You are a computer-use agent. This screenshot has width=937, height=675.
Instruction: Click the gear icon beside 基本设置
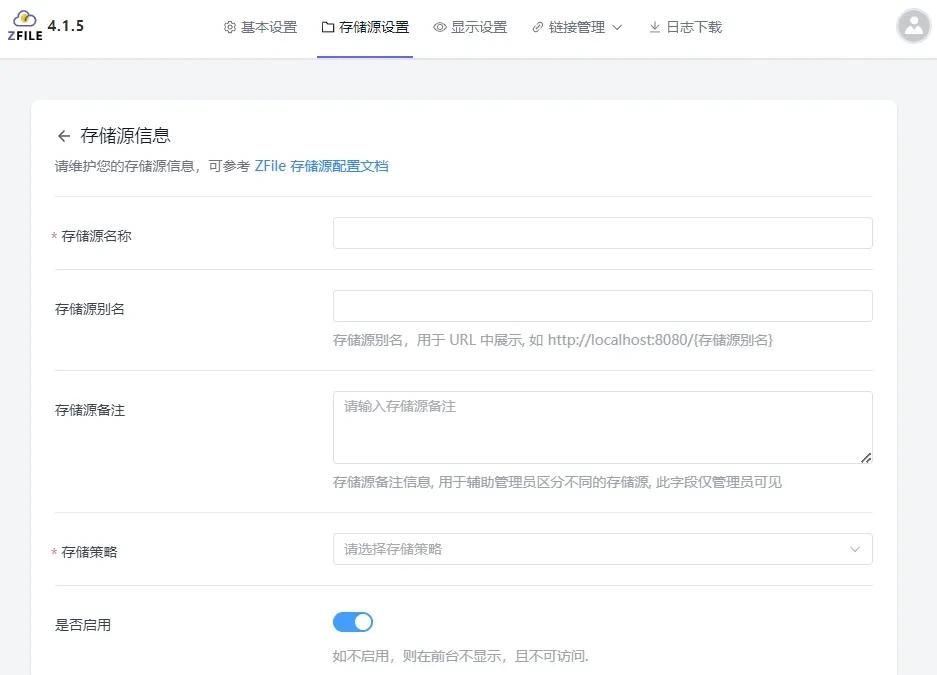pyautogui.click(x=228, y=27)
